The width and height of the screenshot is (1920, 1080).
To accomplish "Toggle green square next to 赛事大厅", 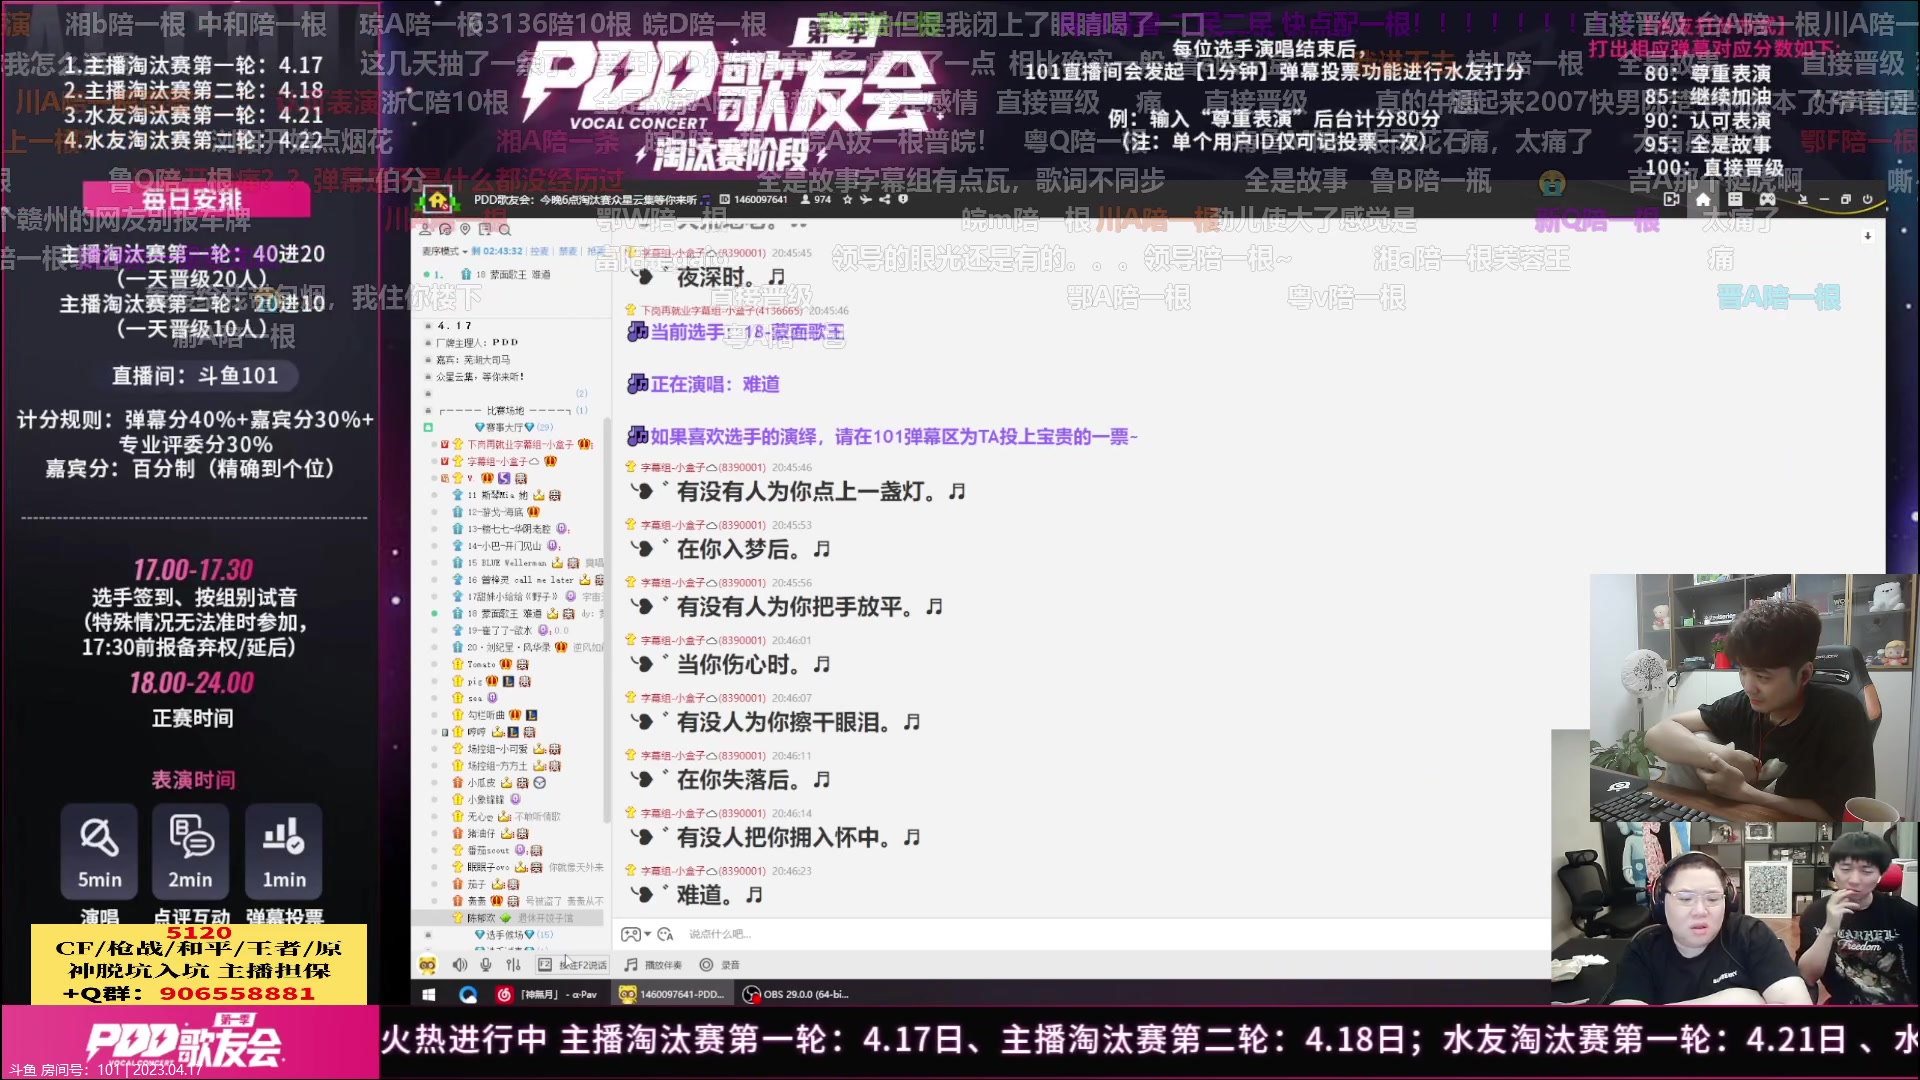I will click(428, 427).
